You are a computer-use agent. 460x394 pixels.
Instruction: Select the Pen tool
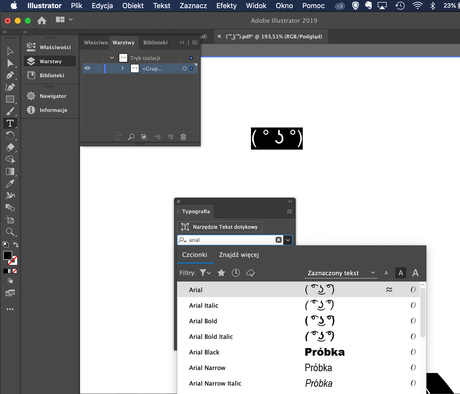pyautogui.click(x=10, y=75)
